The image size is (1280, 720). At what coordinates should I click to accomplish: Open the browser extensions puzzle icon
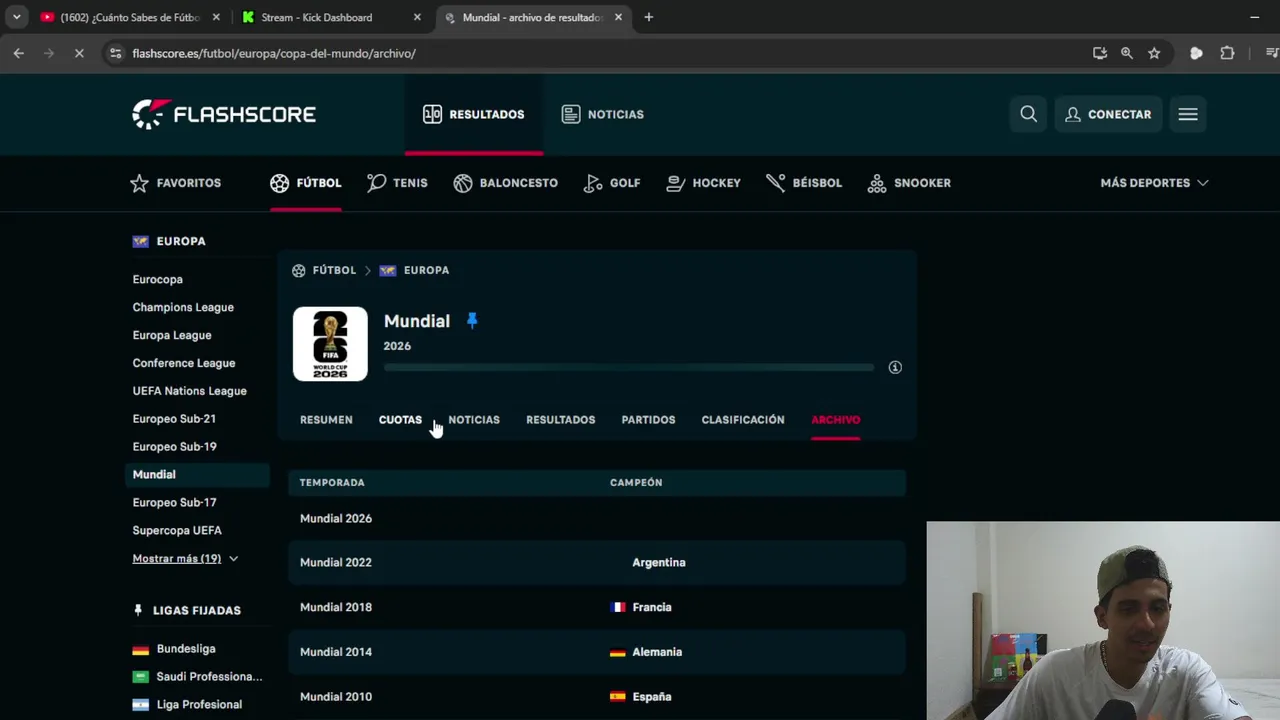[1227, 53]
